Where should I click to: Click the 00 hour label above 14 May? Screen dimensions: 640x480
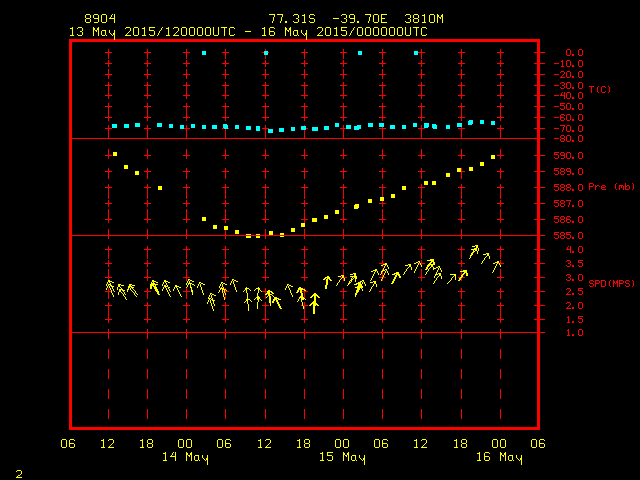click(x=185, y=444)
